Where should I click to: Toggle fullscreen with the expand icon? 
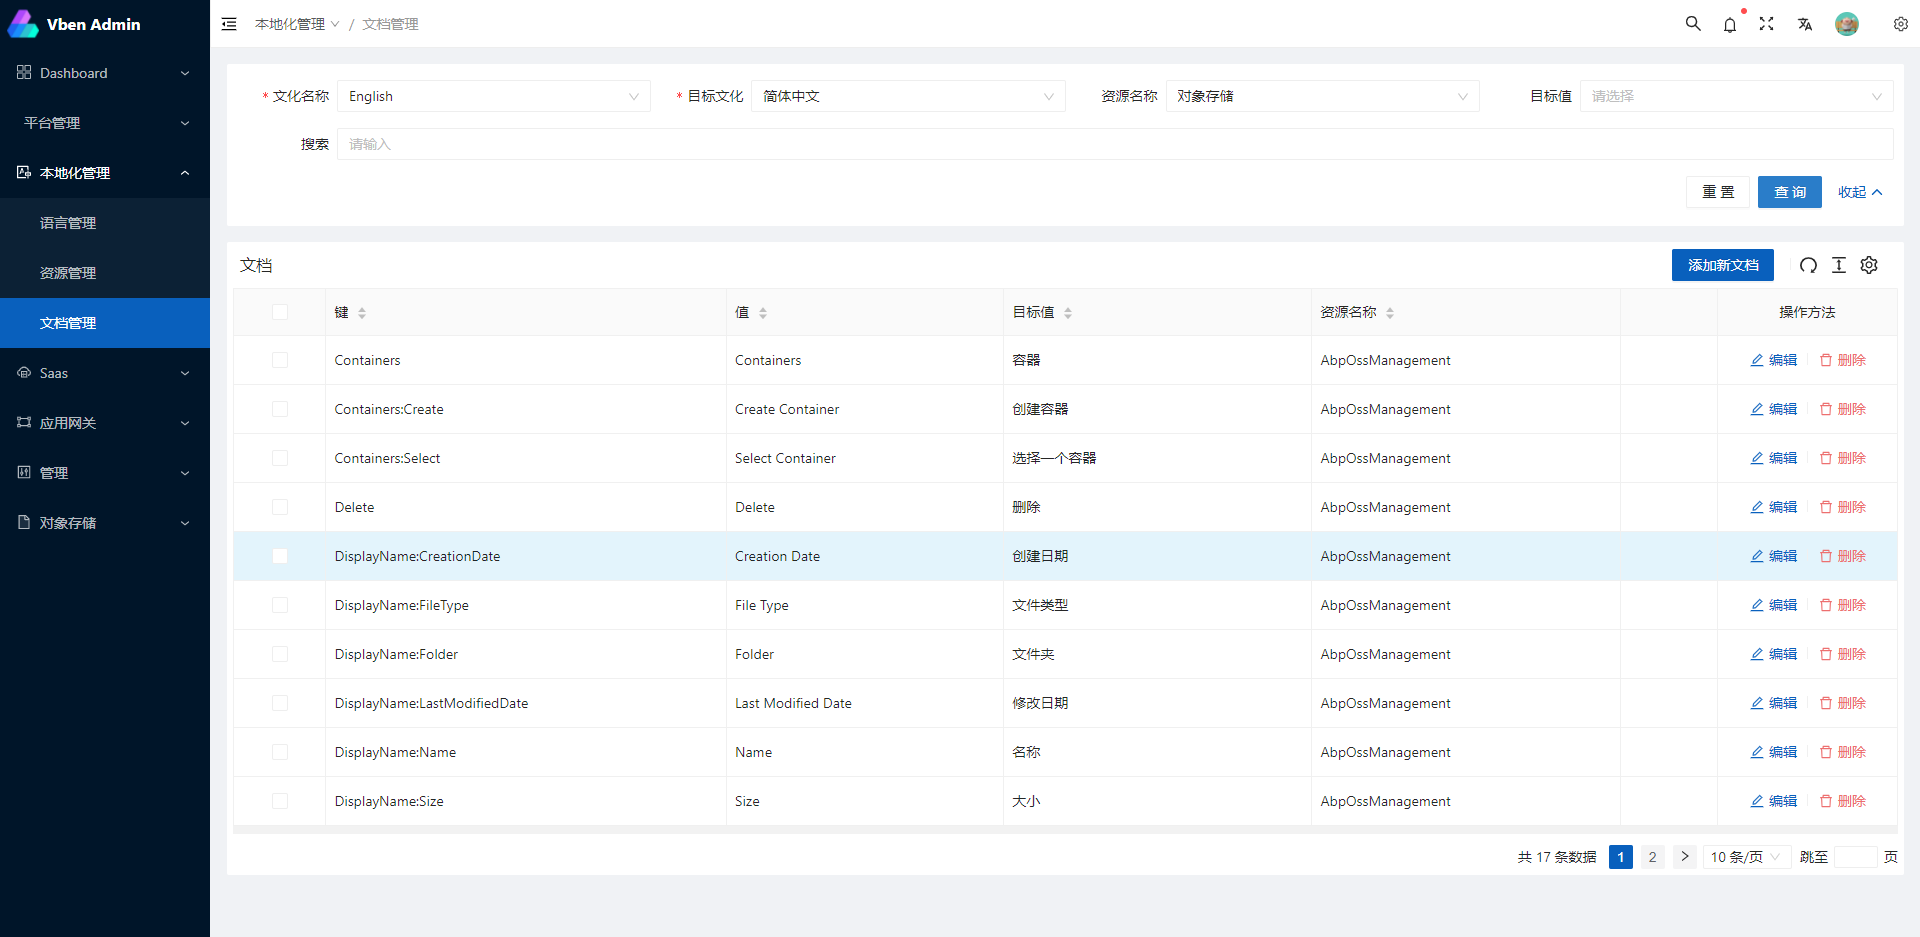click(x=1767, y=23)
